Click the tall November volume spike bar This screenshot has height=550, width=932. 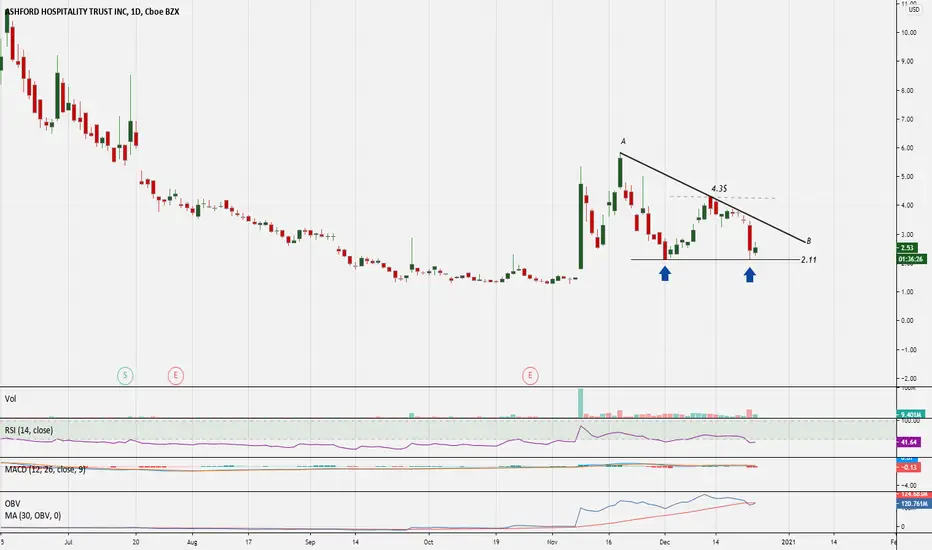[581, 403]
